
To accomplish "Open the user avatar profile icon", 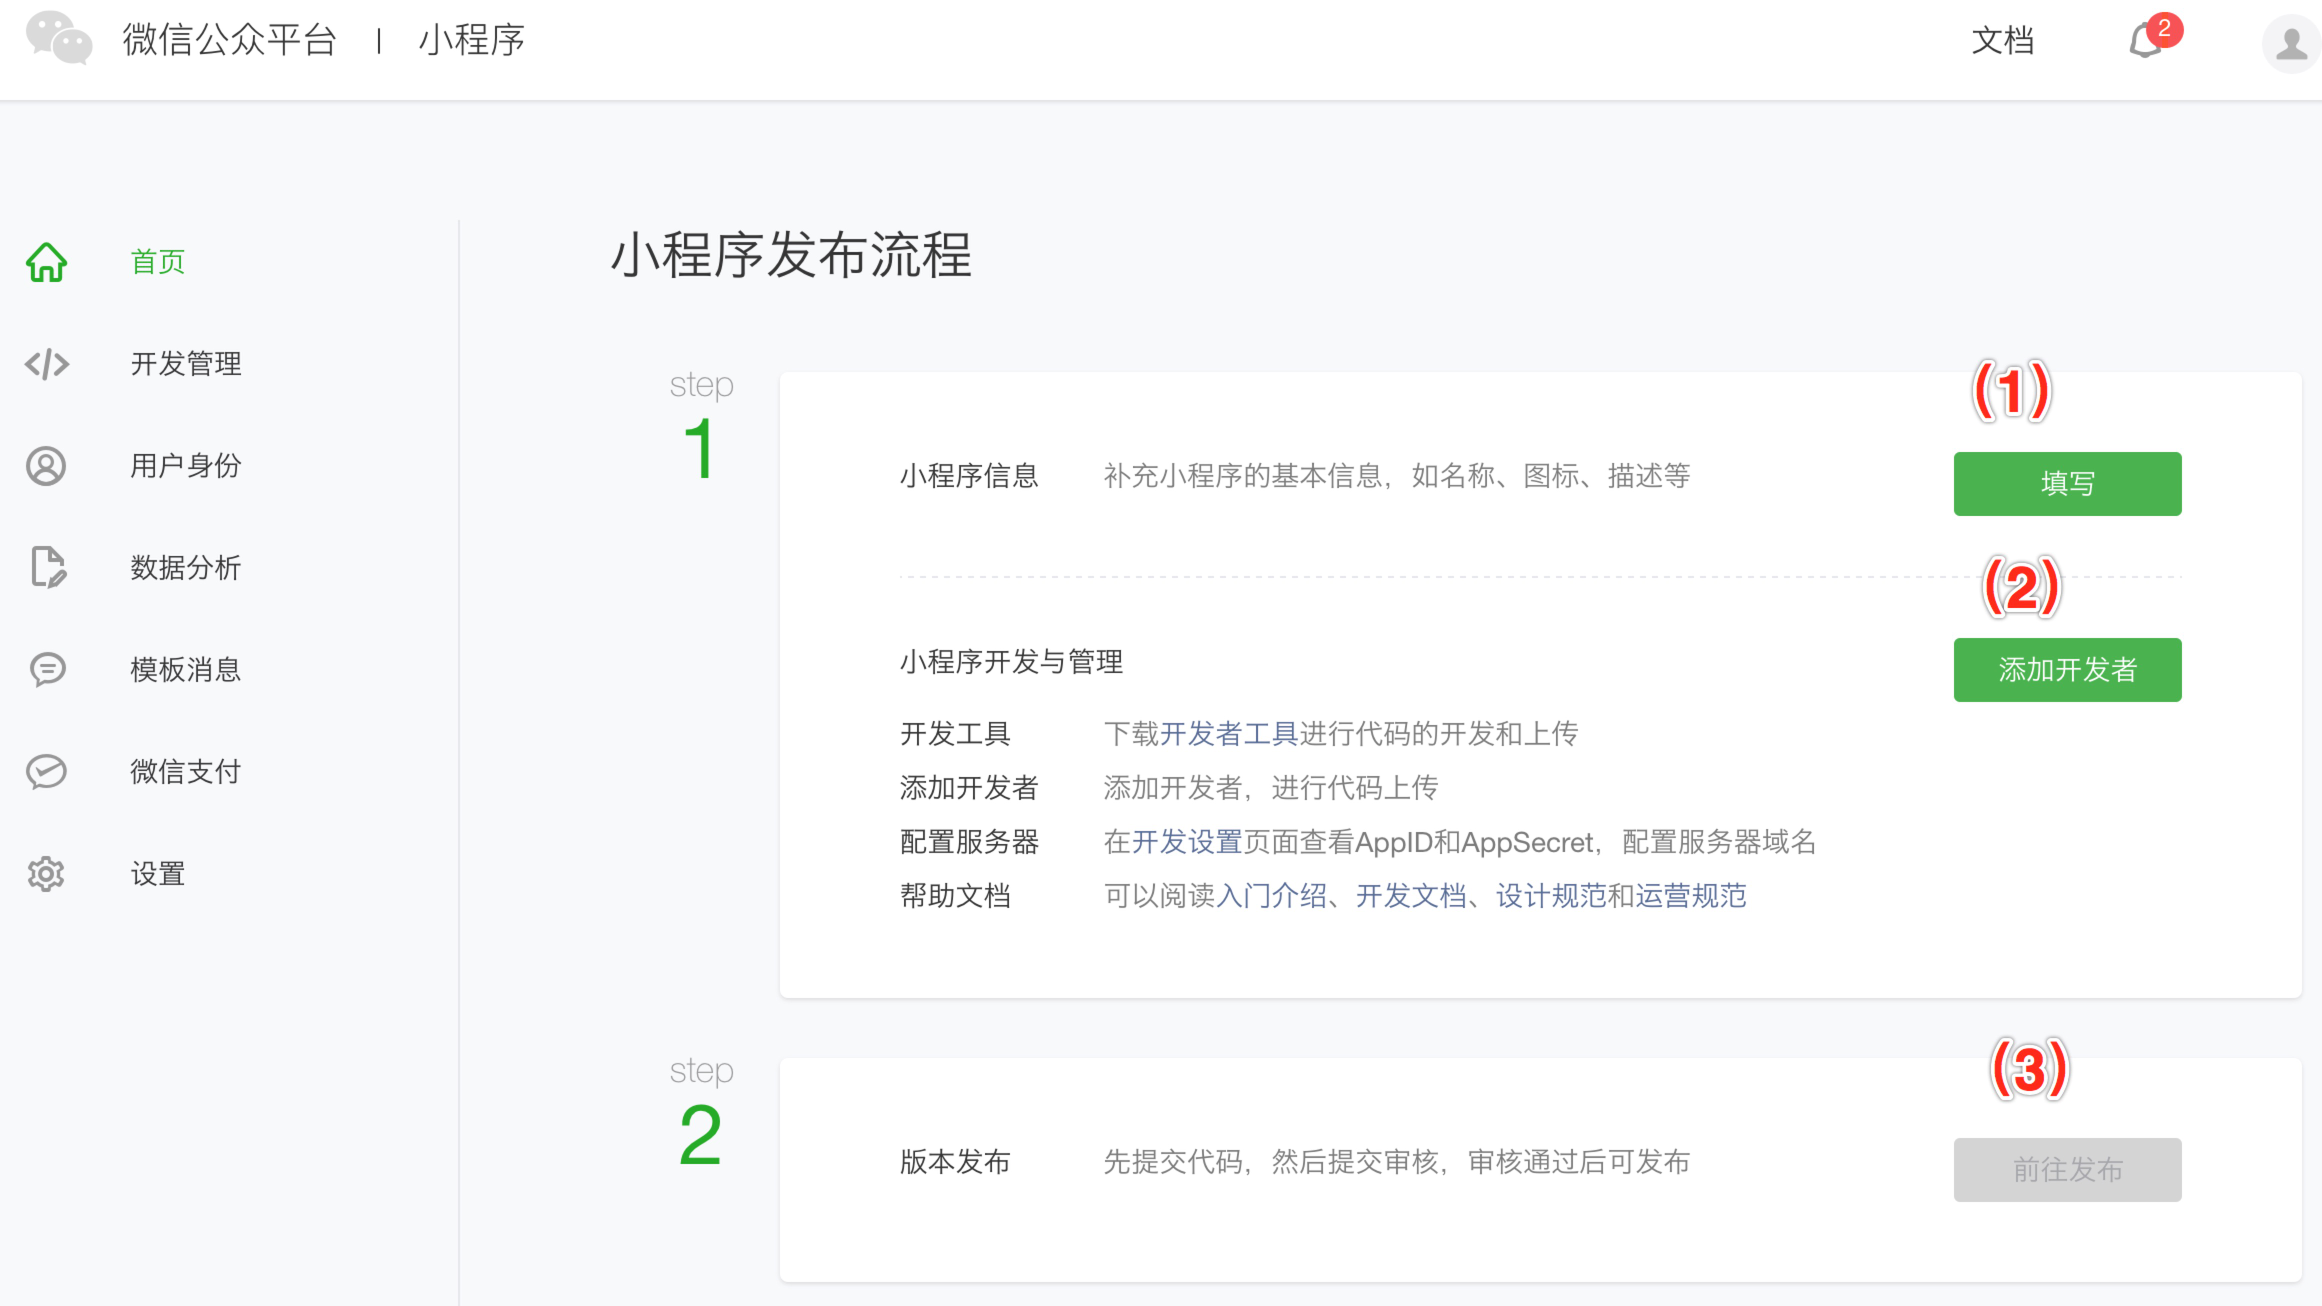I will tap(2291, 42).
